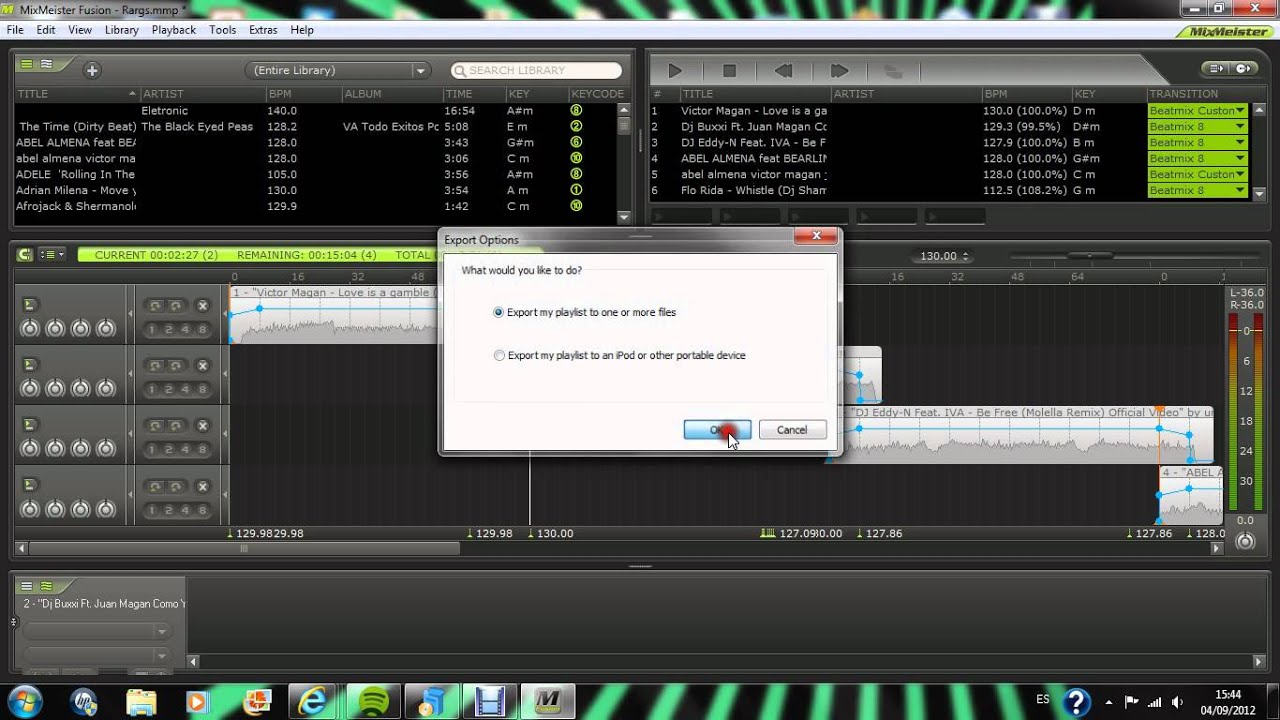This screenshot has width=1280, height=720.
Task: Sort library by the ARTIST column header
Action: point(202,94)
